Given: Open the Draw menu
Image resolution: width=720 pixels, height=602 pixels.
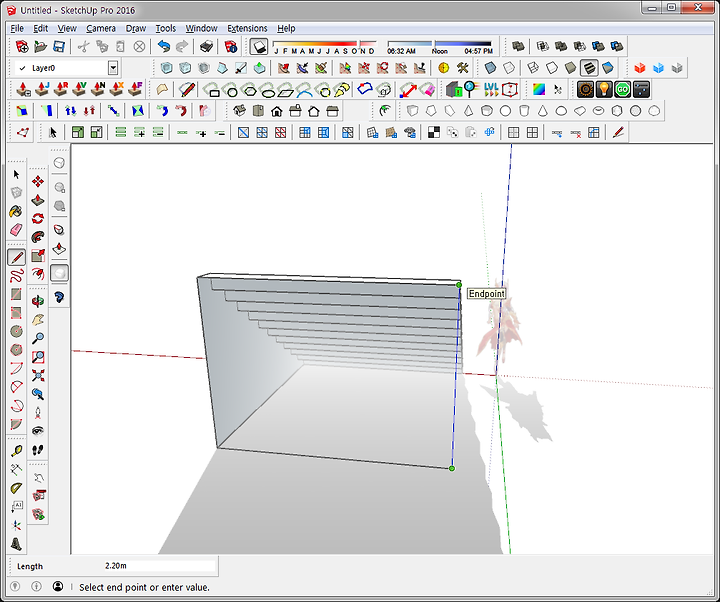Looking at the screenshot, I should point(136,28).
